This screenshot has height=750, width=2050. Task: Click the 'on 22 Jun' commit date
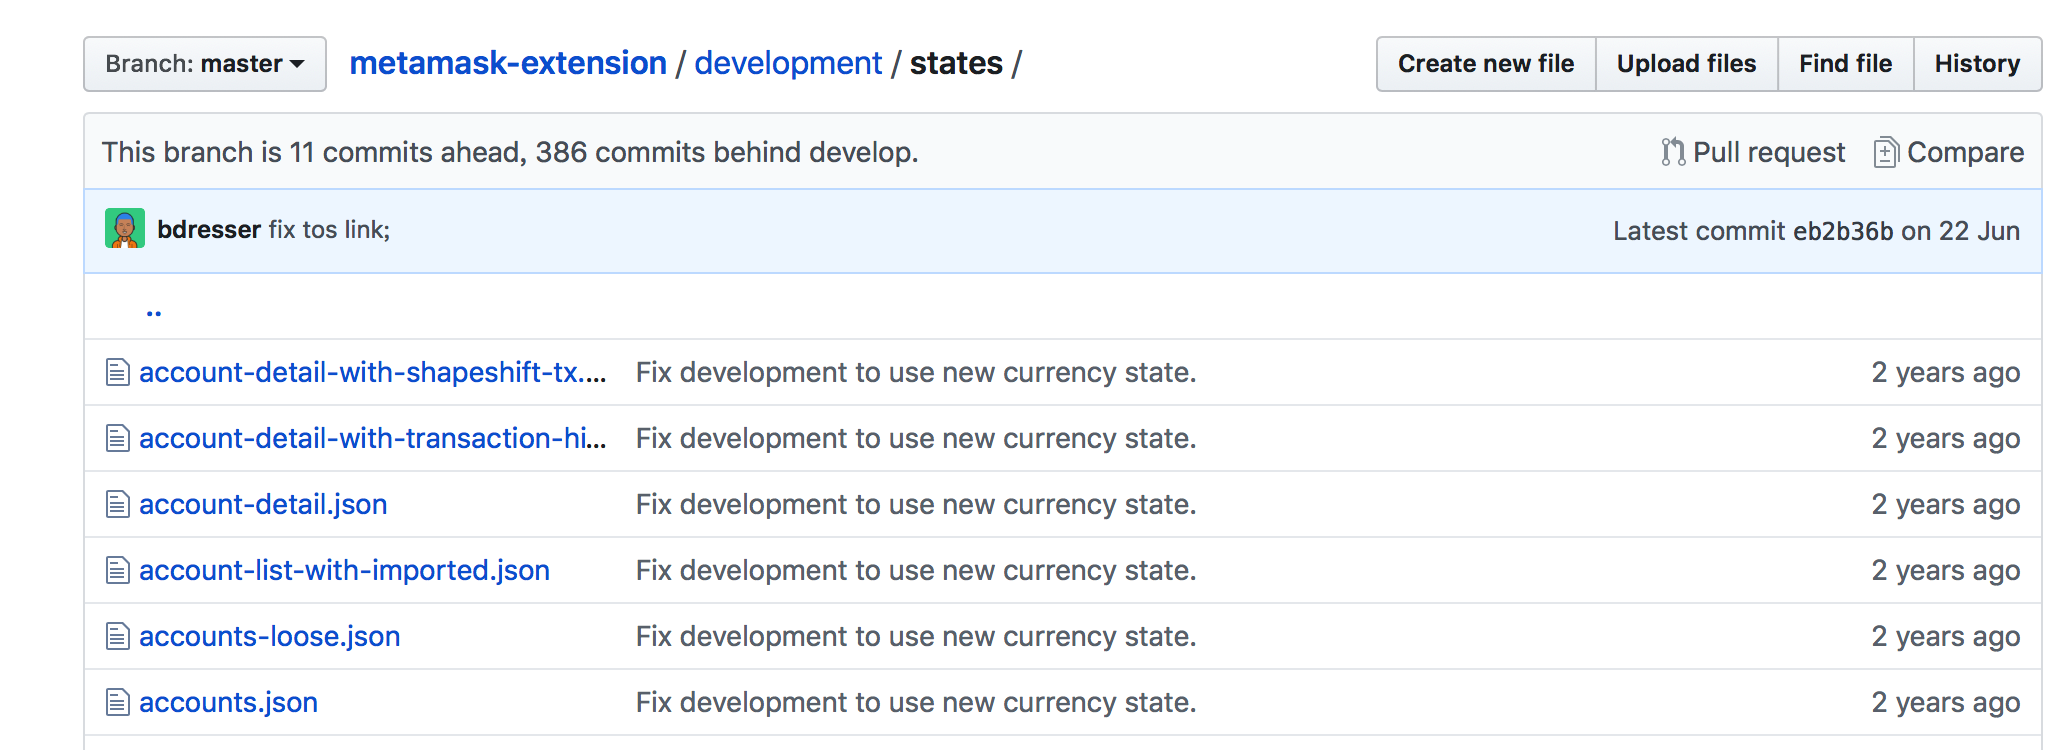tap(1960, 231)
